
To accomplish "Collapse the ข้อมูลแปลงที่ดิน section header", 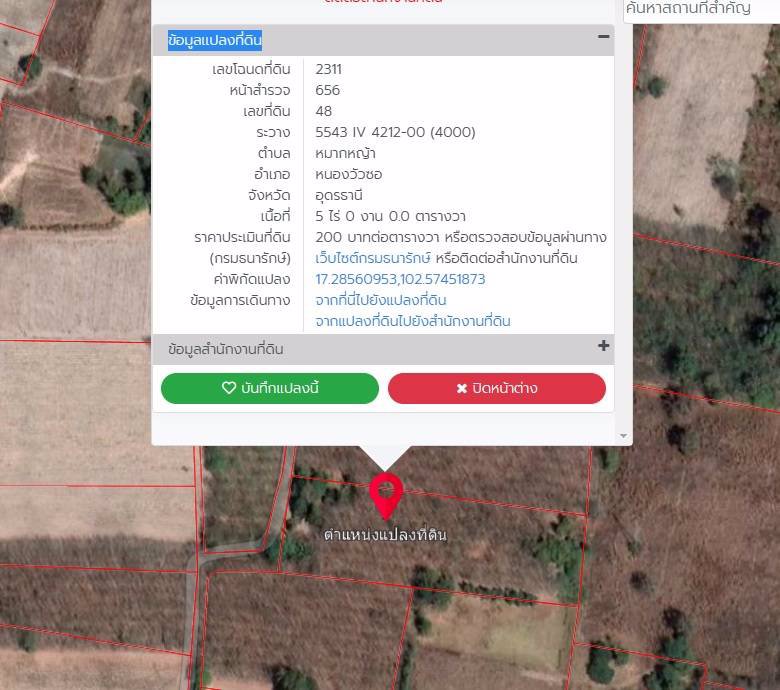I will click(x=215, y=40).
